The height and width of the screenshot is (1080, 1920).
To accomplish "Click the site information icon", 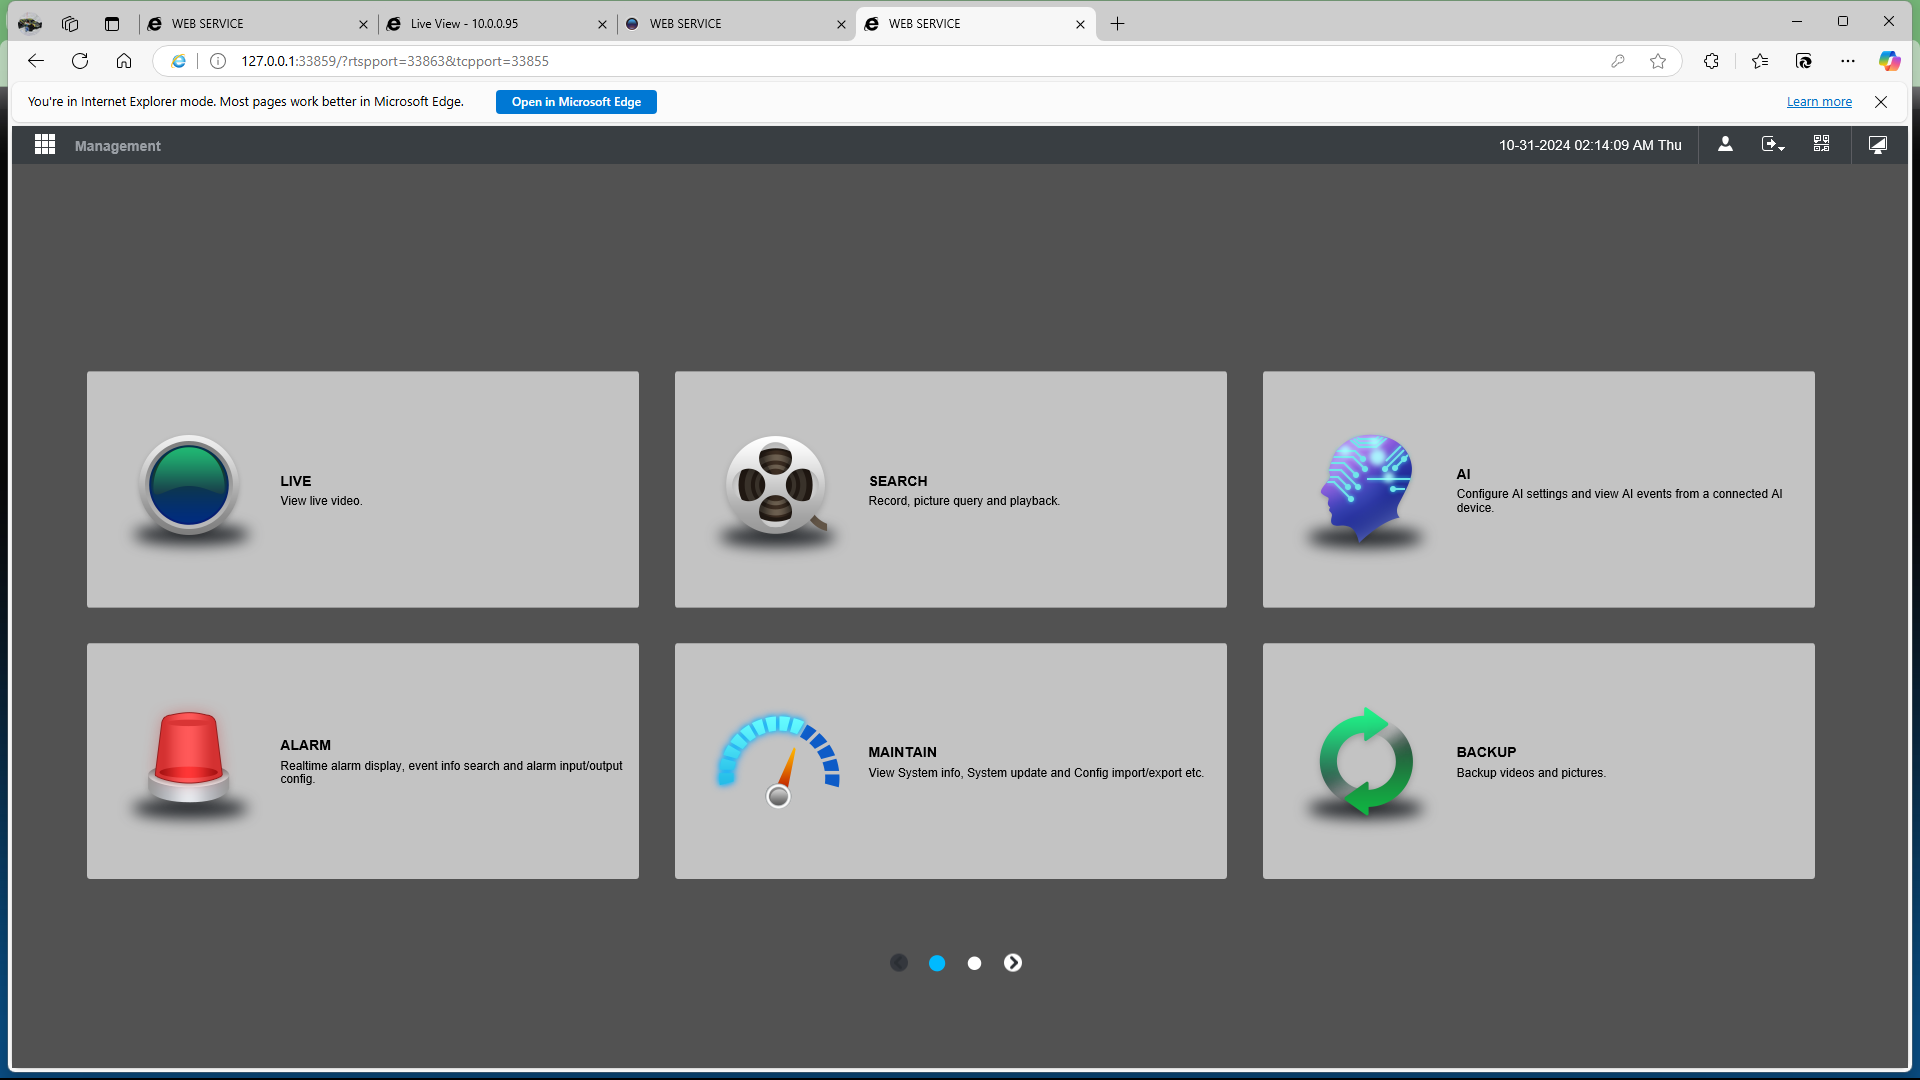I will tap(218, 61).
